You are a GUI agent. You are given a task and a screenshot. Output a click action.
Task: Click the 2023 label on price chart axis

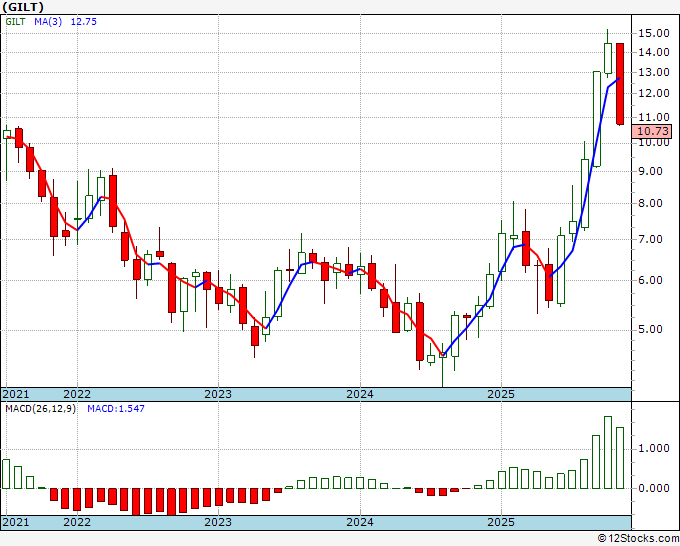[218, 394]
